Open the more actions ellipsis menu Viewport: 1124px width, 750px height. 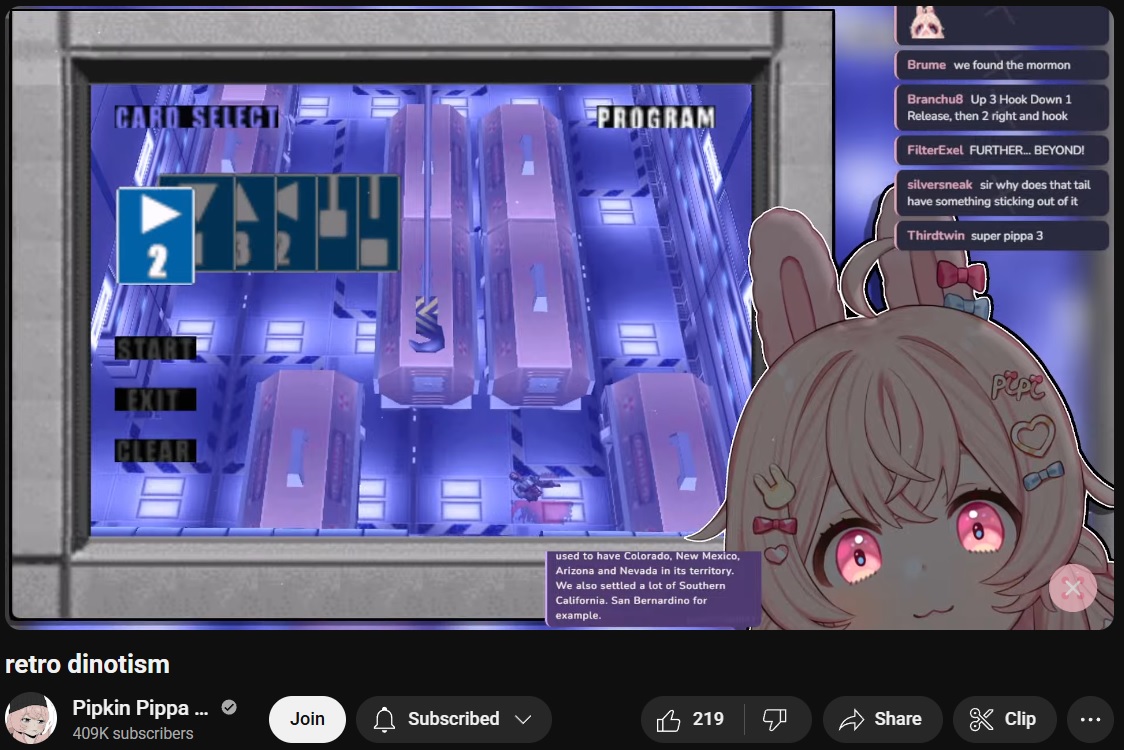click(1090, 719)
